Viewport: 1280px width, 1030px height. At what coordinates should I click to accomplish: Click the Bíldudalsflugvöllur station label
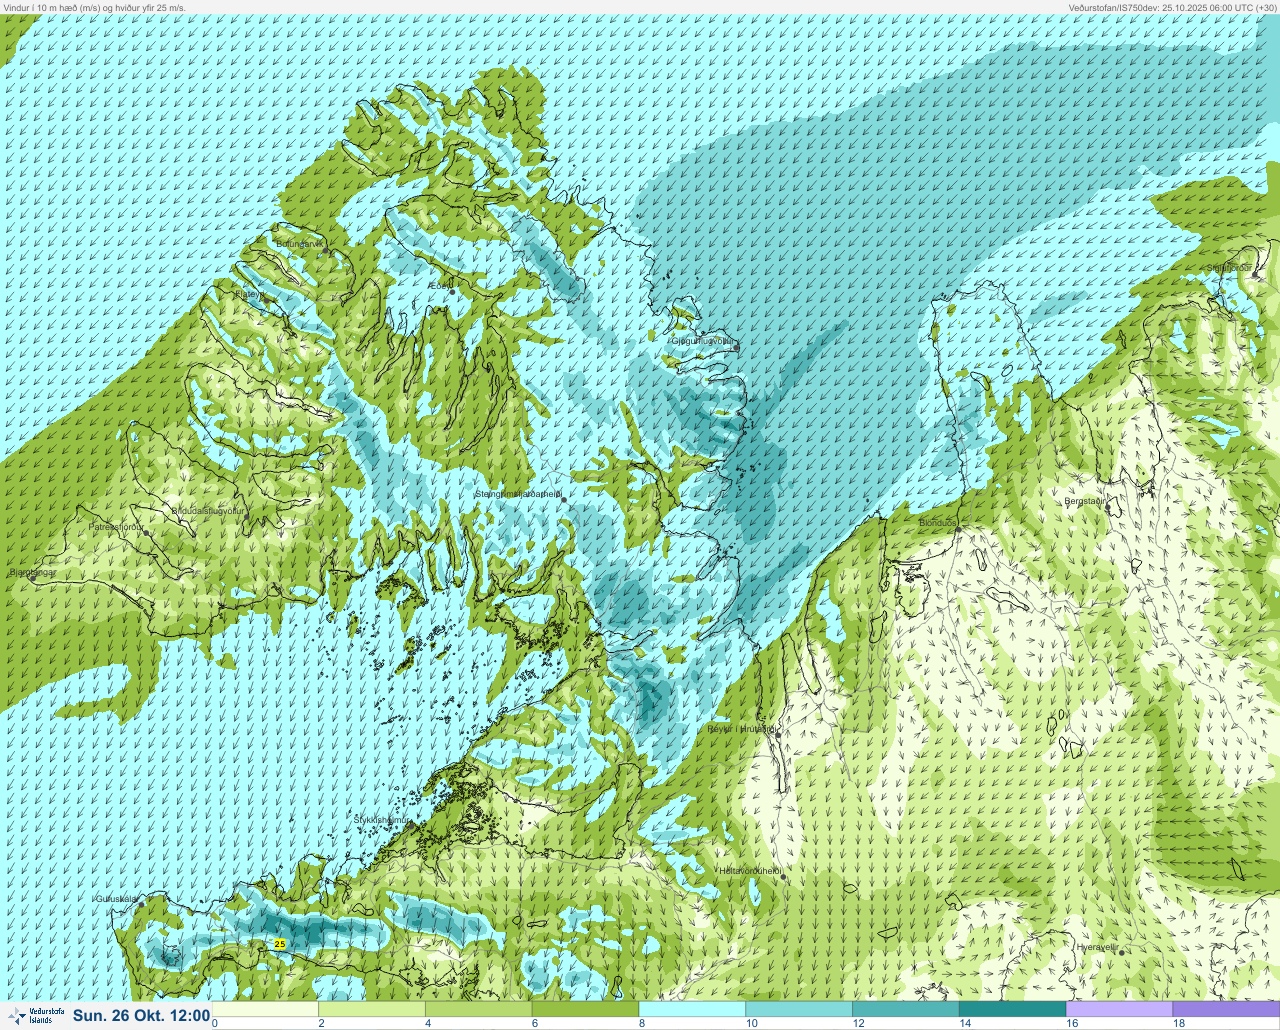(x=207, y=510)
